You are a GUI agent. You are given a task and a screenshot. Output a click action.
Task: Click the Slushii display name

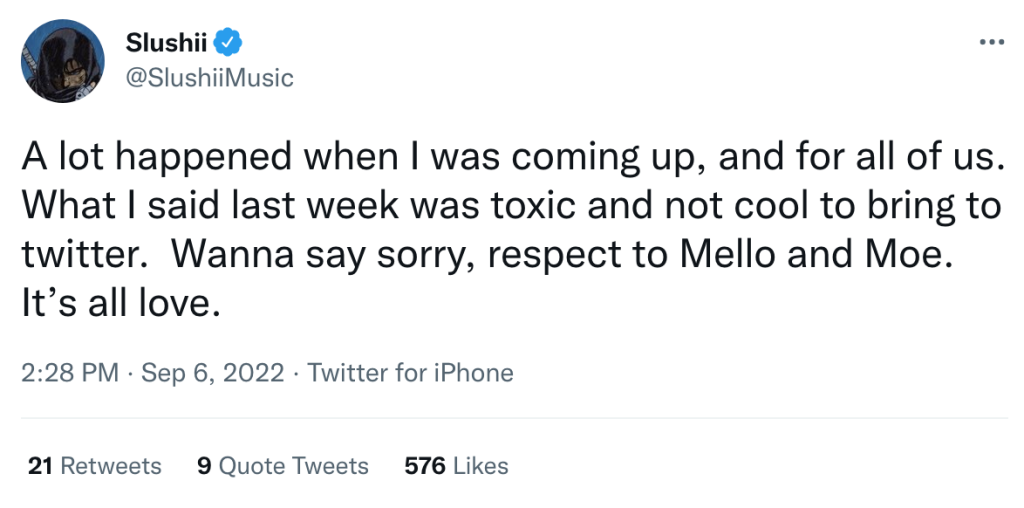point(167,43)
